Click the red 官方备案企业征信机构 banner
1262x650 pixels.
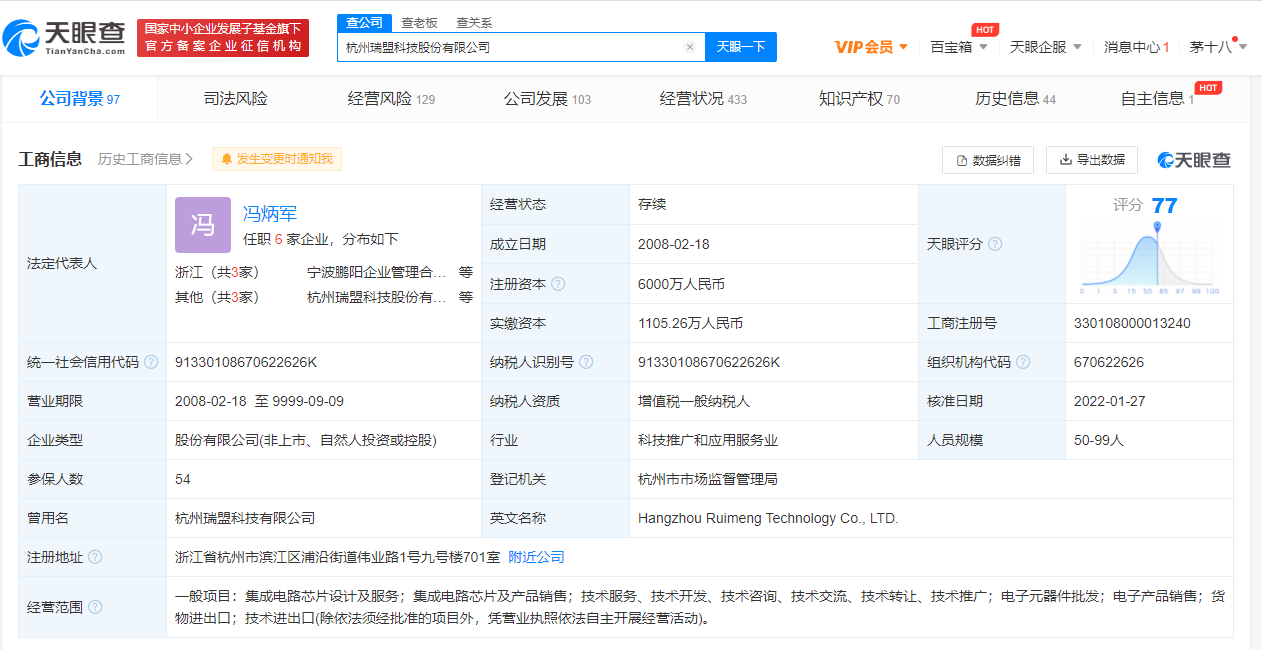coord(223,38)
